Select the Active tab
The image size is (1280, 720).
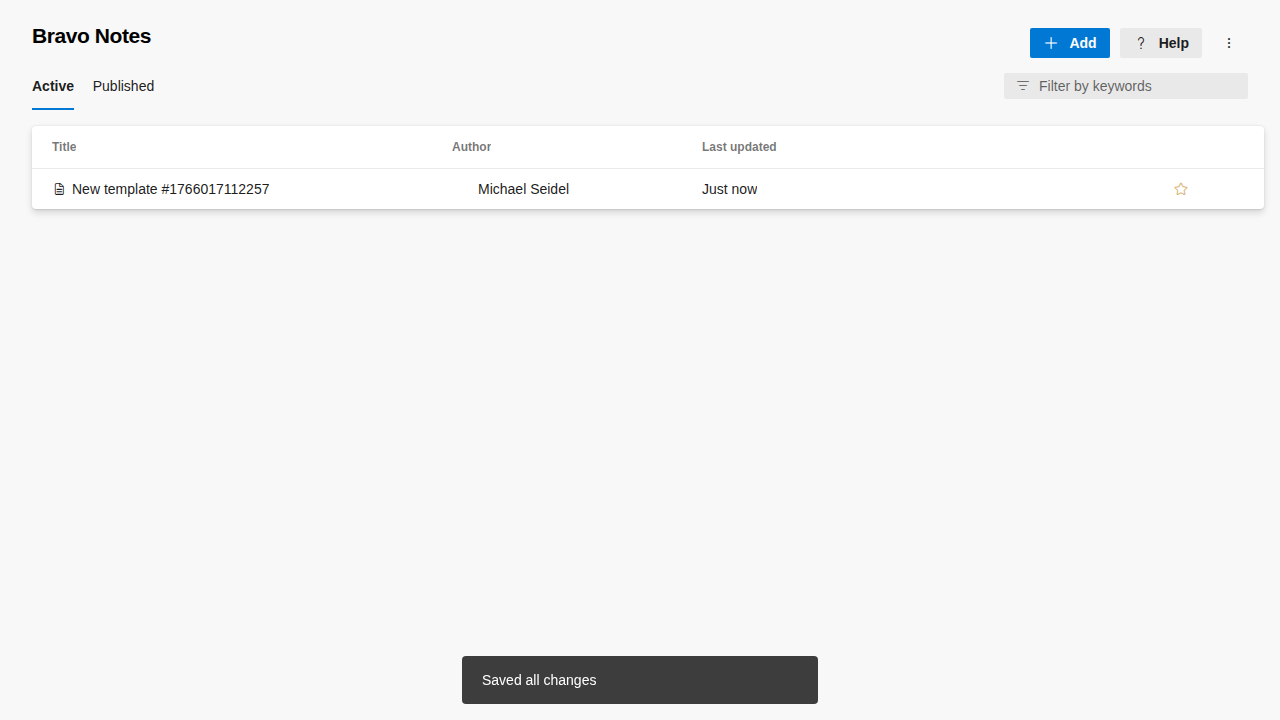pos(53,86)
